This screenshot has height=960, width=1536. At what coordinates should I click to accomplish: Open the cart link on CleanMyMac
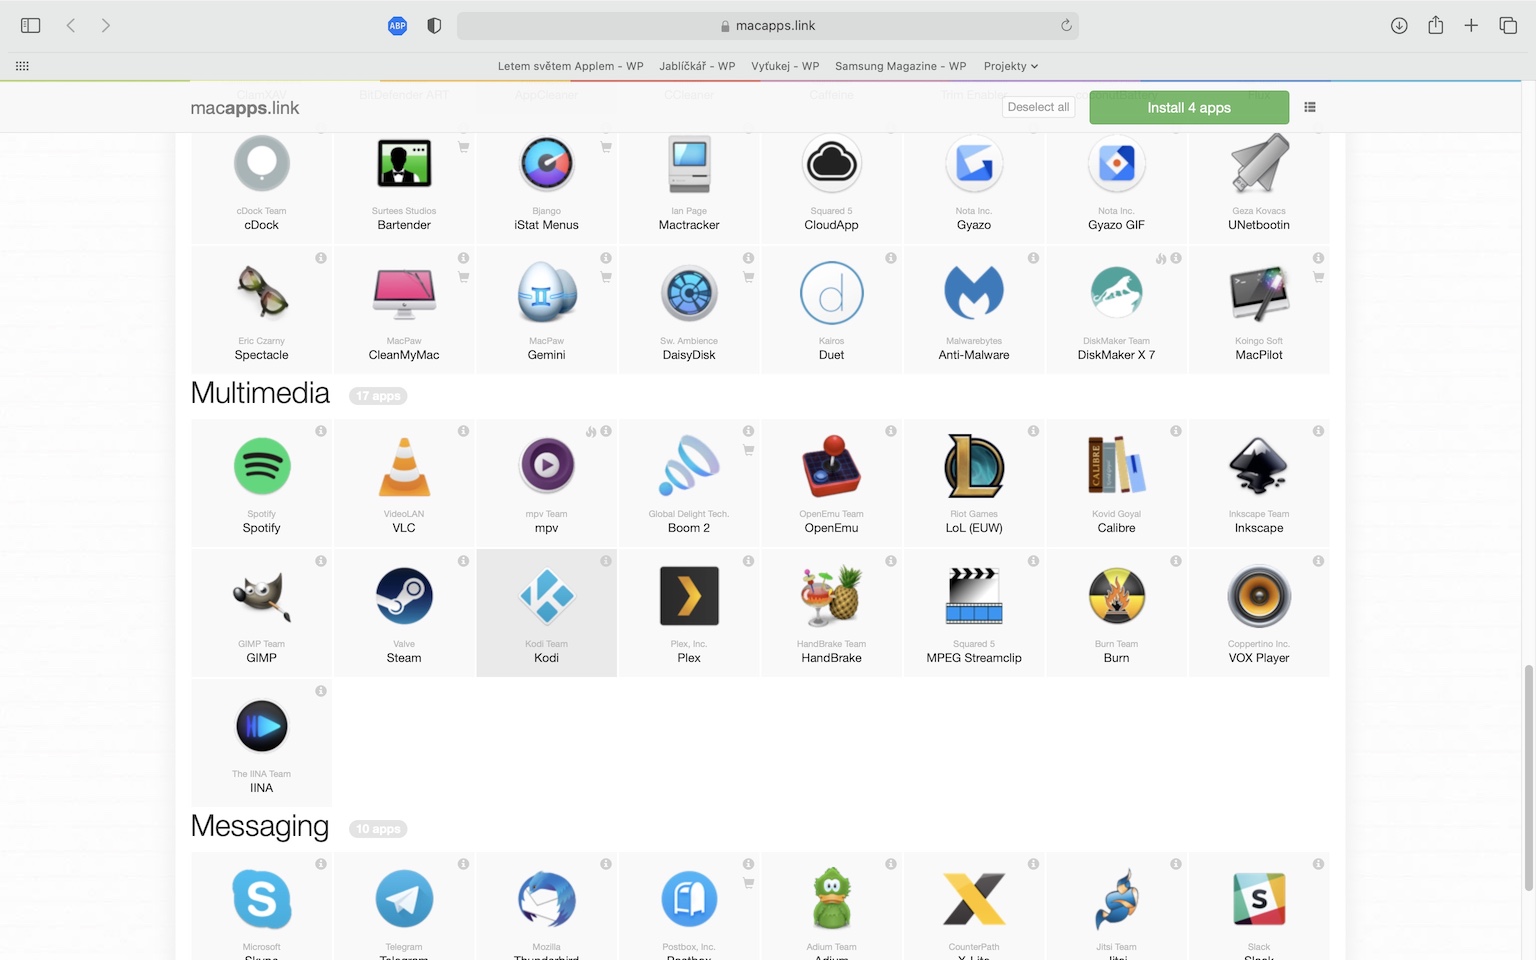click(x=463, y=277)
